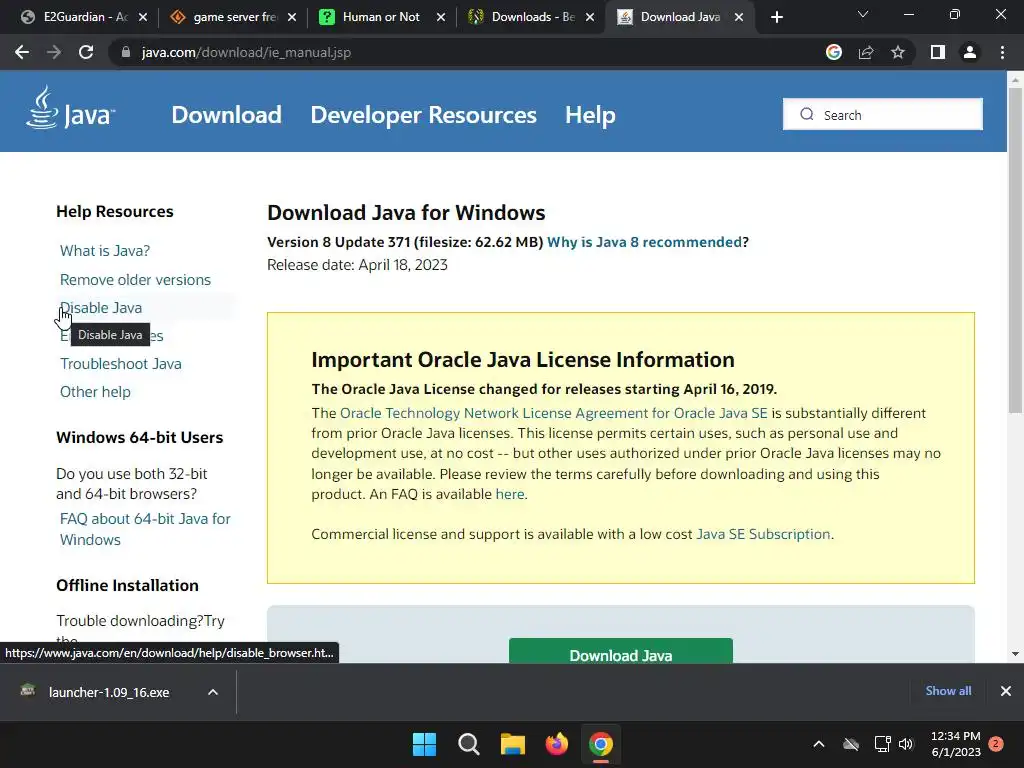The width and height of the screenshot is (1024, 768).
Task: Open File Explorer from the taskbar
Action: [x=513, y=744]
